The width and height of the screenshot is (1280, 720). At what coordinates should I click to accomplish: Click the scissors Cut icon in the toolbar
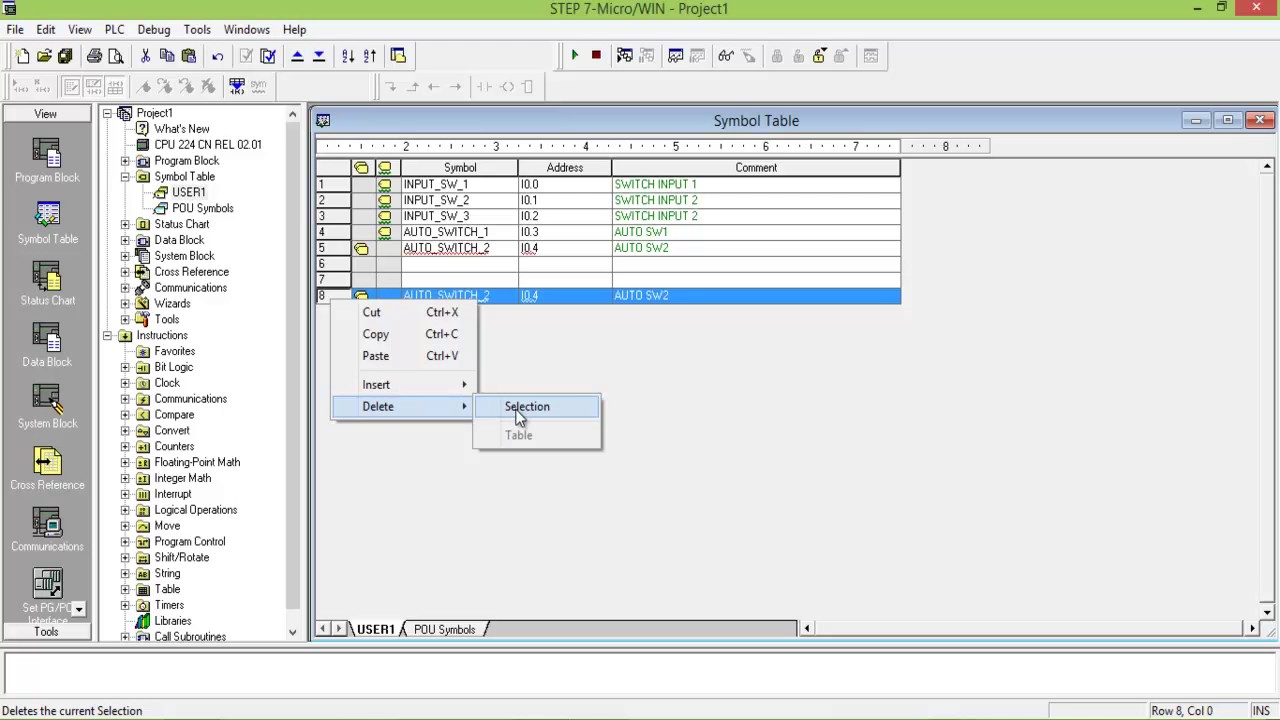[x=145, y=56]
